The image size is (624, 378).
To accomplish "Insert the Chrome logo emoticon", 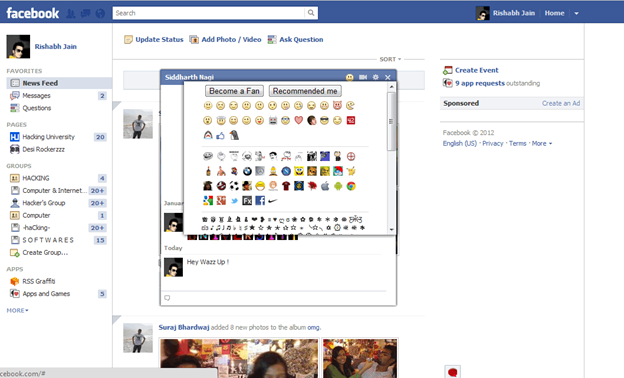I will 351,186.
